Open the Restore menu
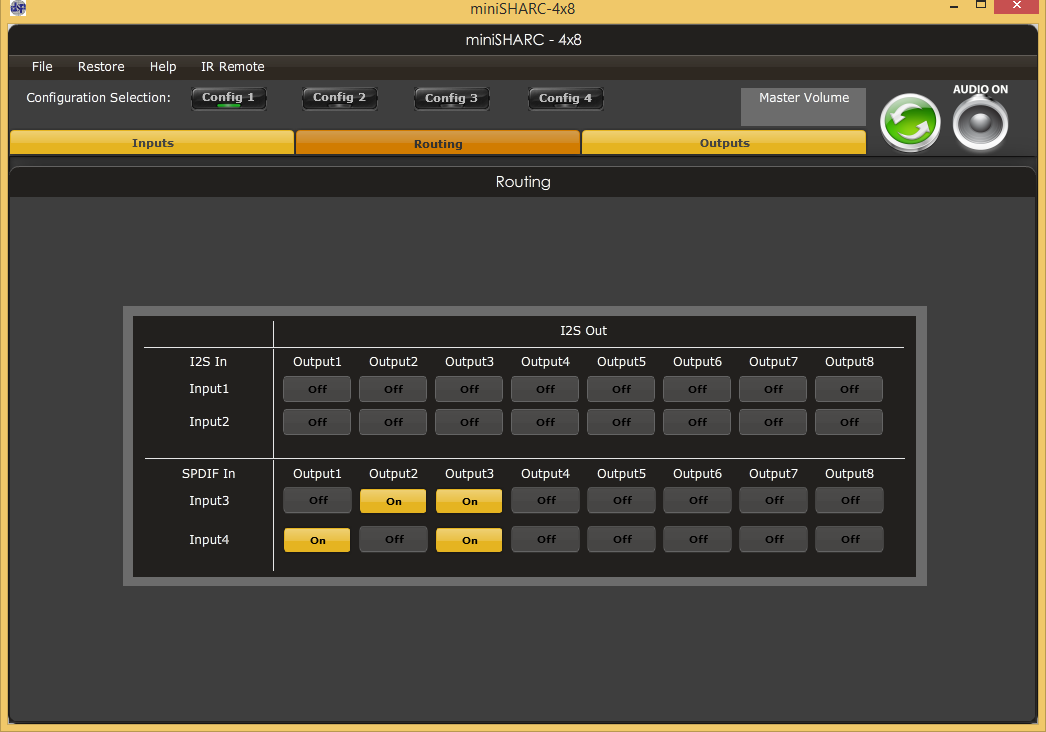 (x=101, y=67)
